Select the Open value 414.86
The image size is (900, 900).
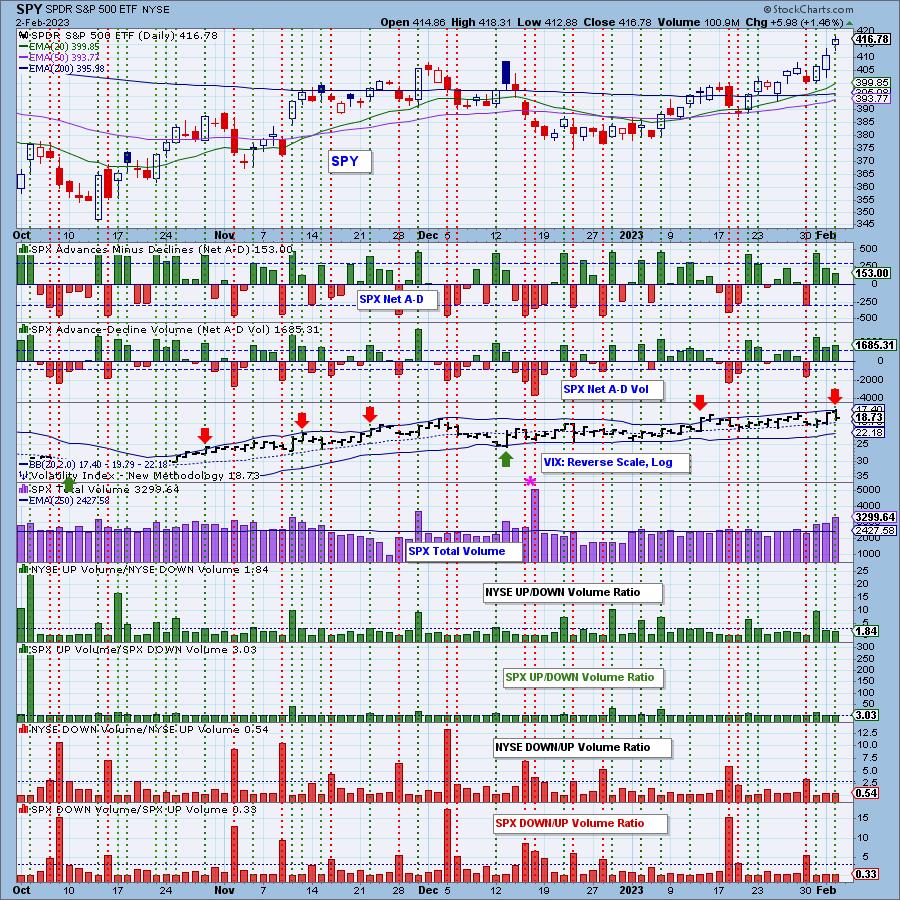click(x=428, y=22)
